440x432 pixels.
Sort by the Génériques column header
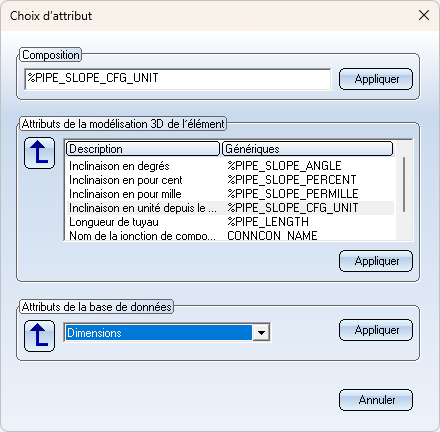[307, 149]
